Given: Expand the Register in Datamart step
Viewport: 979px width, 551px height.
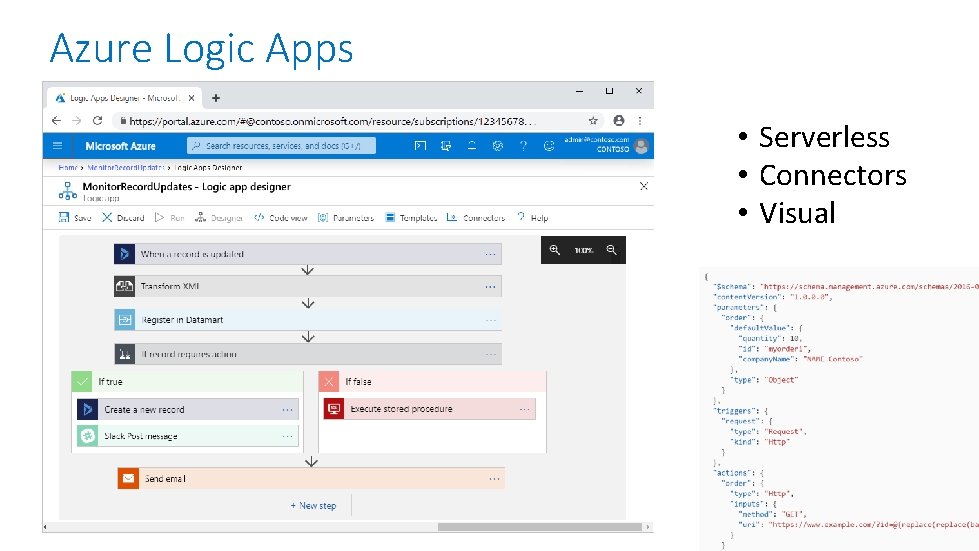Looking at the screenshot, I should pos(308,319).
